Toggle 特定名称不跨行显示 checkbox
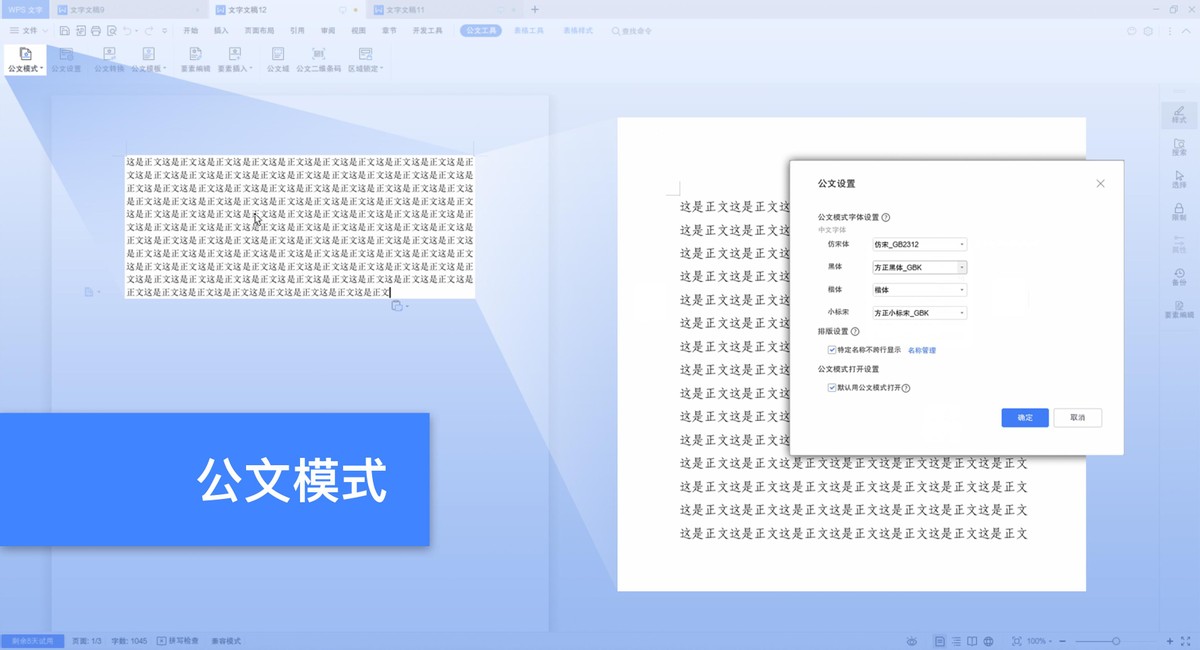The image size is (1200, 650). tap(832, 350)
